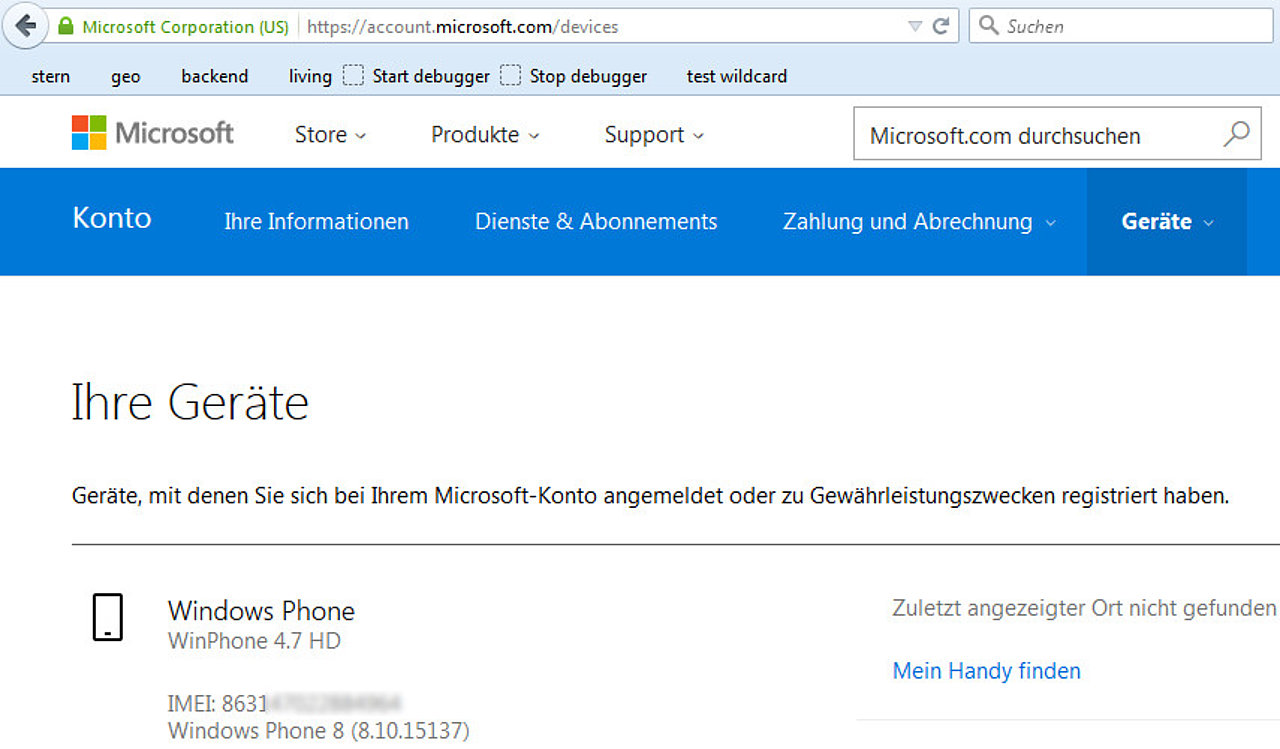Click the phone device icon
This screenshot has width=1280, height=749.
click(107, 616)
